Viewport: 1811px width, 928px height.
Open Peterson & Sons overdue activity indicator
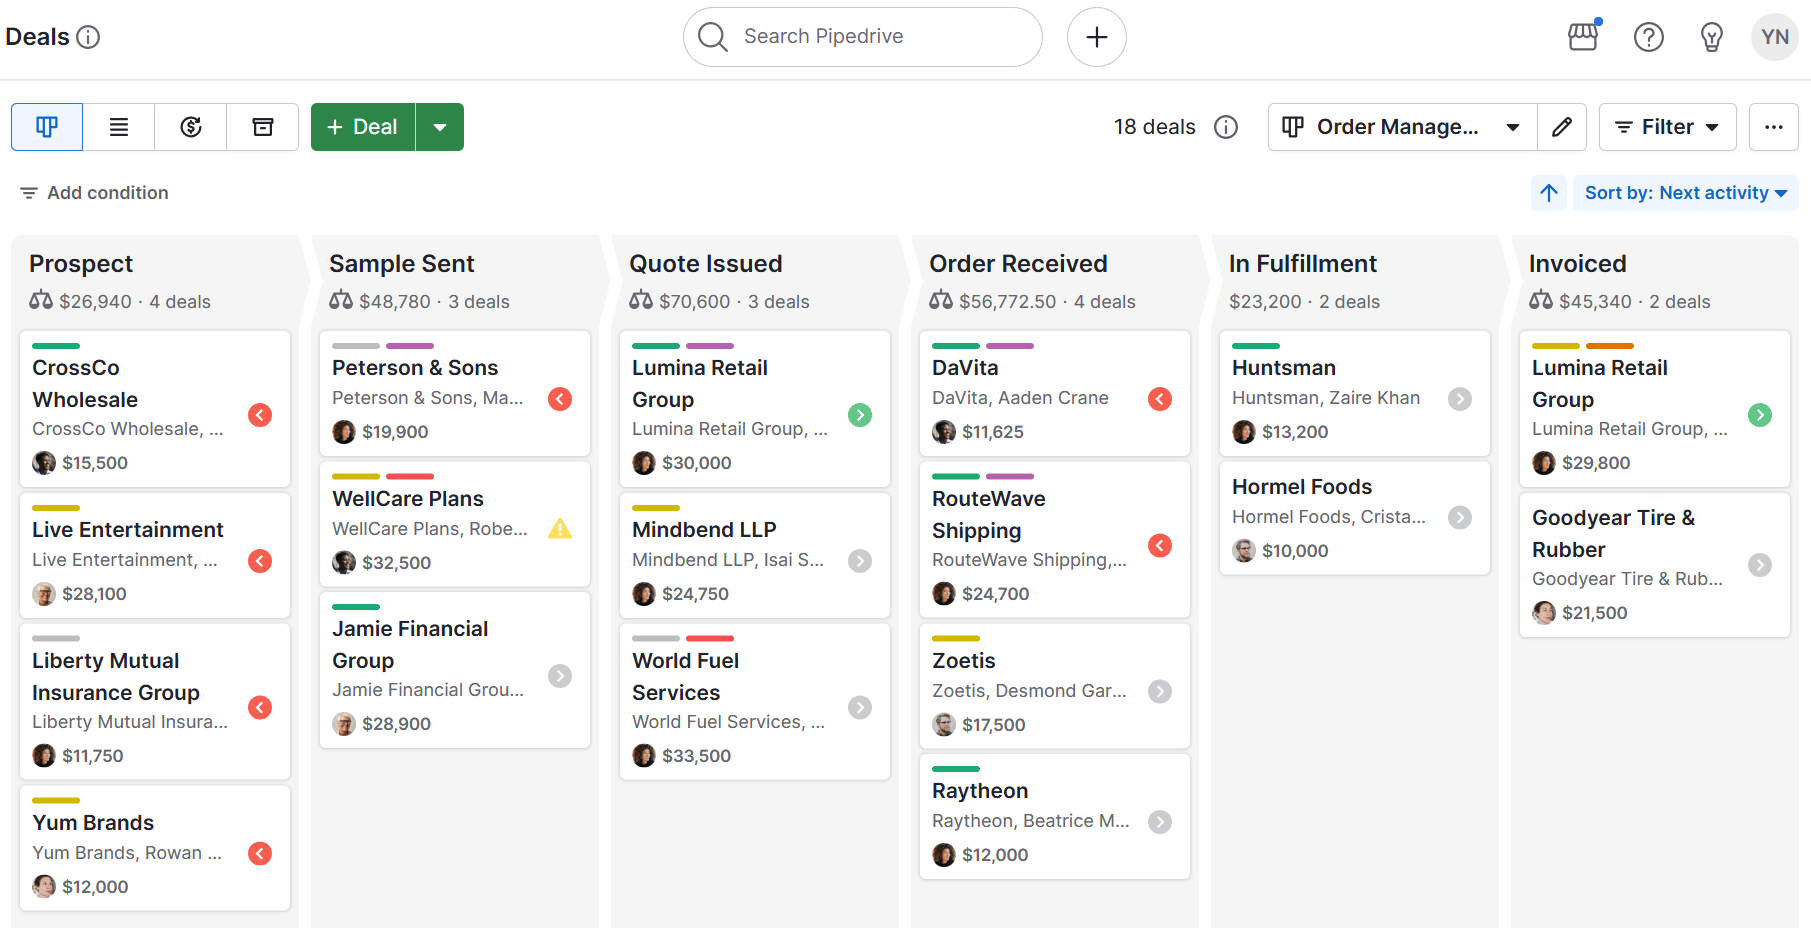coord(560,399)
